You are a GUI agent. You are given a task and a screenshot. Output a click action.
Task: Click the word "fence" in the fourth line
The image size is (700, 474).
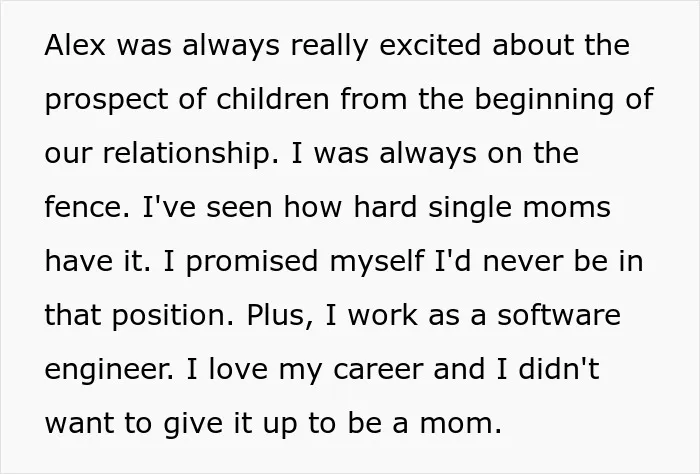[x=83, y=207]
